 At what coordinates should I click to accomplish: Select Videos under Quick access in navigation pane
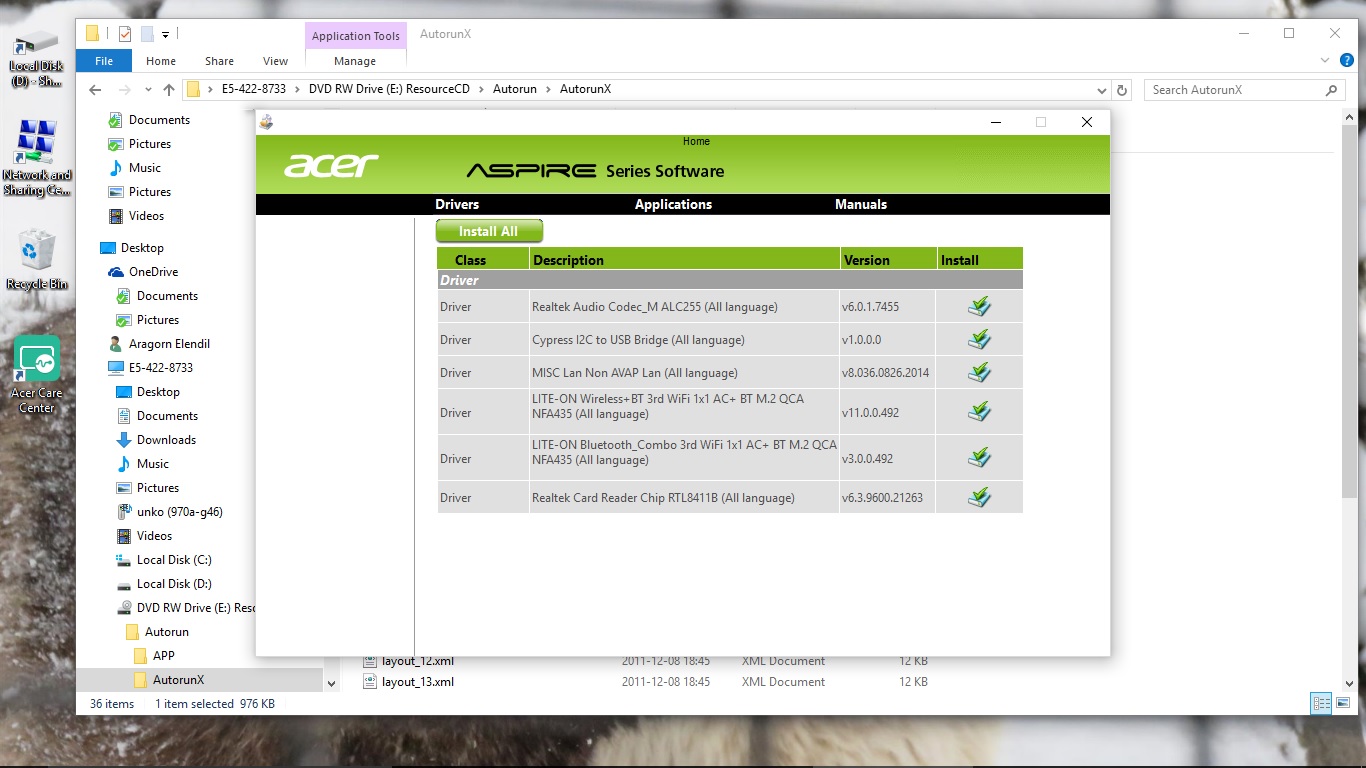(146, 216)
